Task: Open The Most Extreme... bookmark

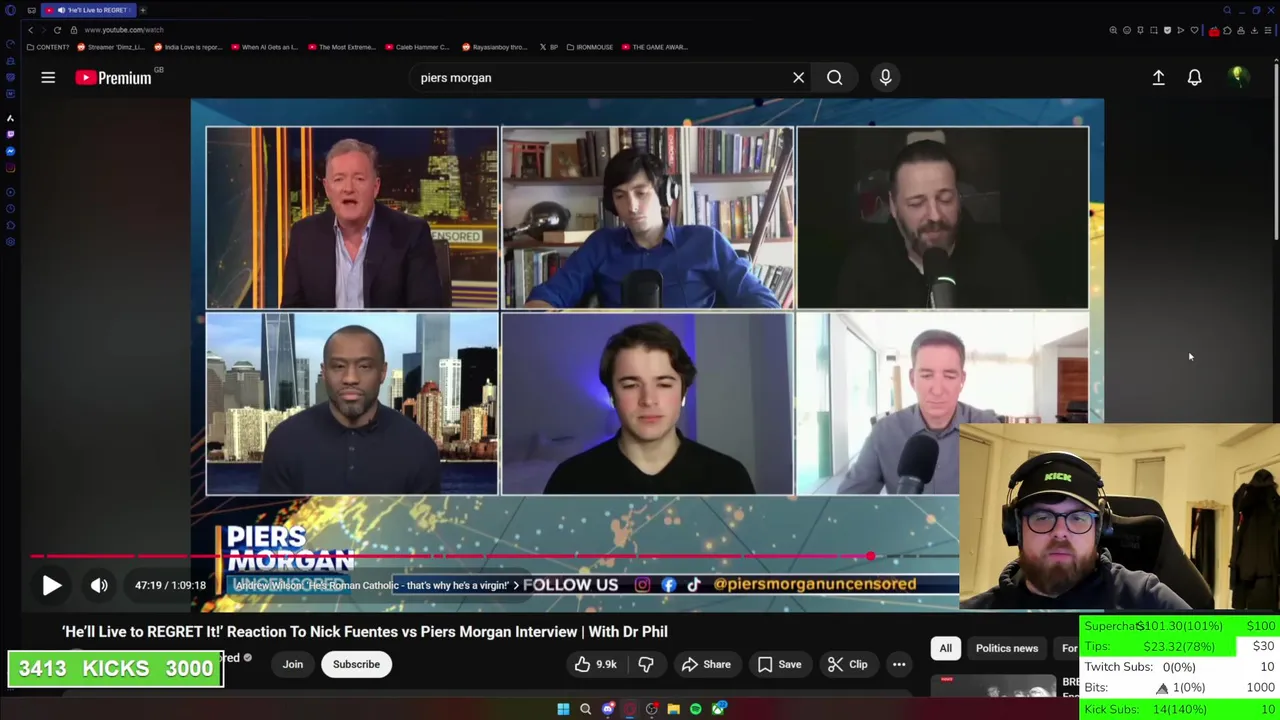Action: (x=342, y=47)
